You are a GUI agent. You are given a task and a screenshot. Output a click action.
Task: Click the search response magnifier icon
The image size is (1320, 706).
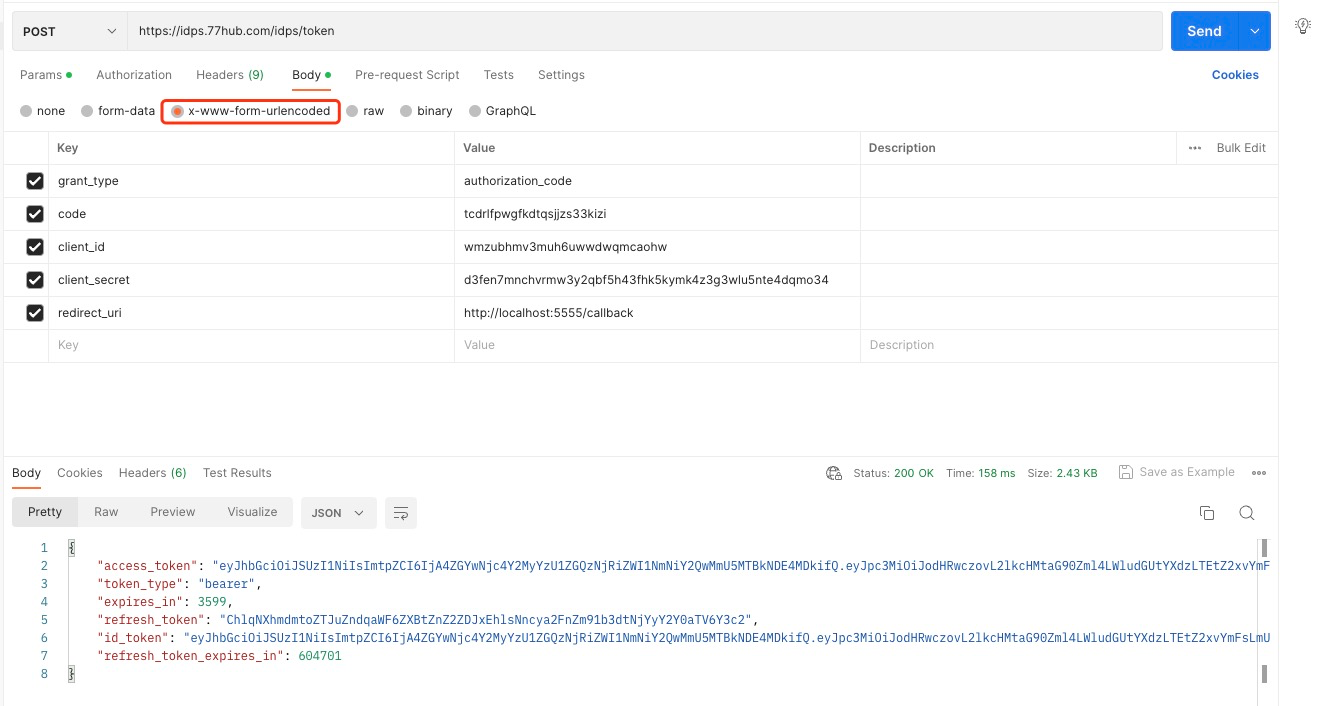(1246, 513)
